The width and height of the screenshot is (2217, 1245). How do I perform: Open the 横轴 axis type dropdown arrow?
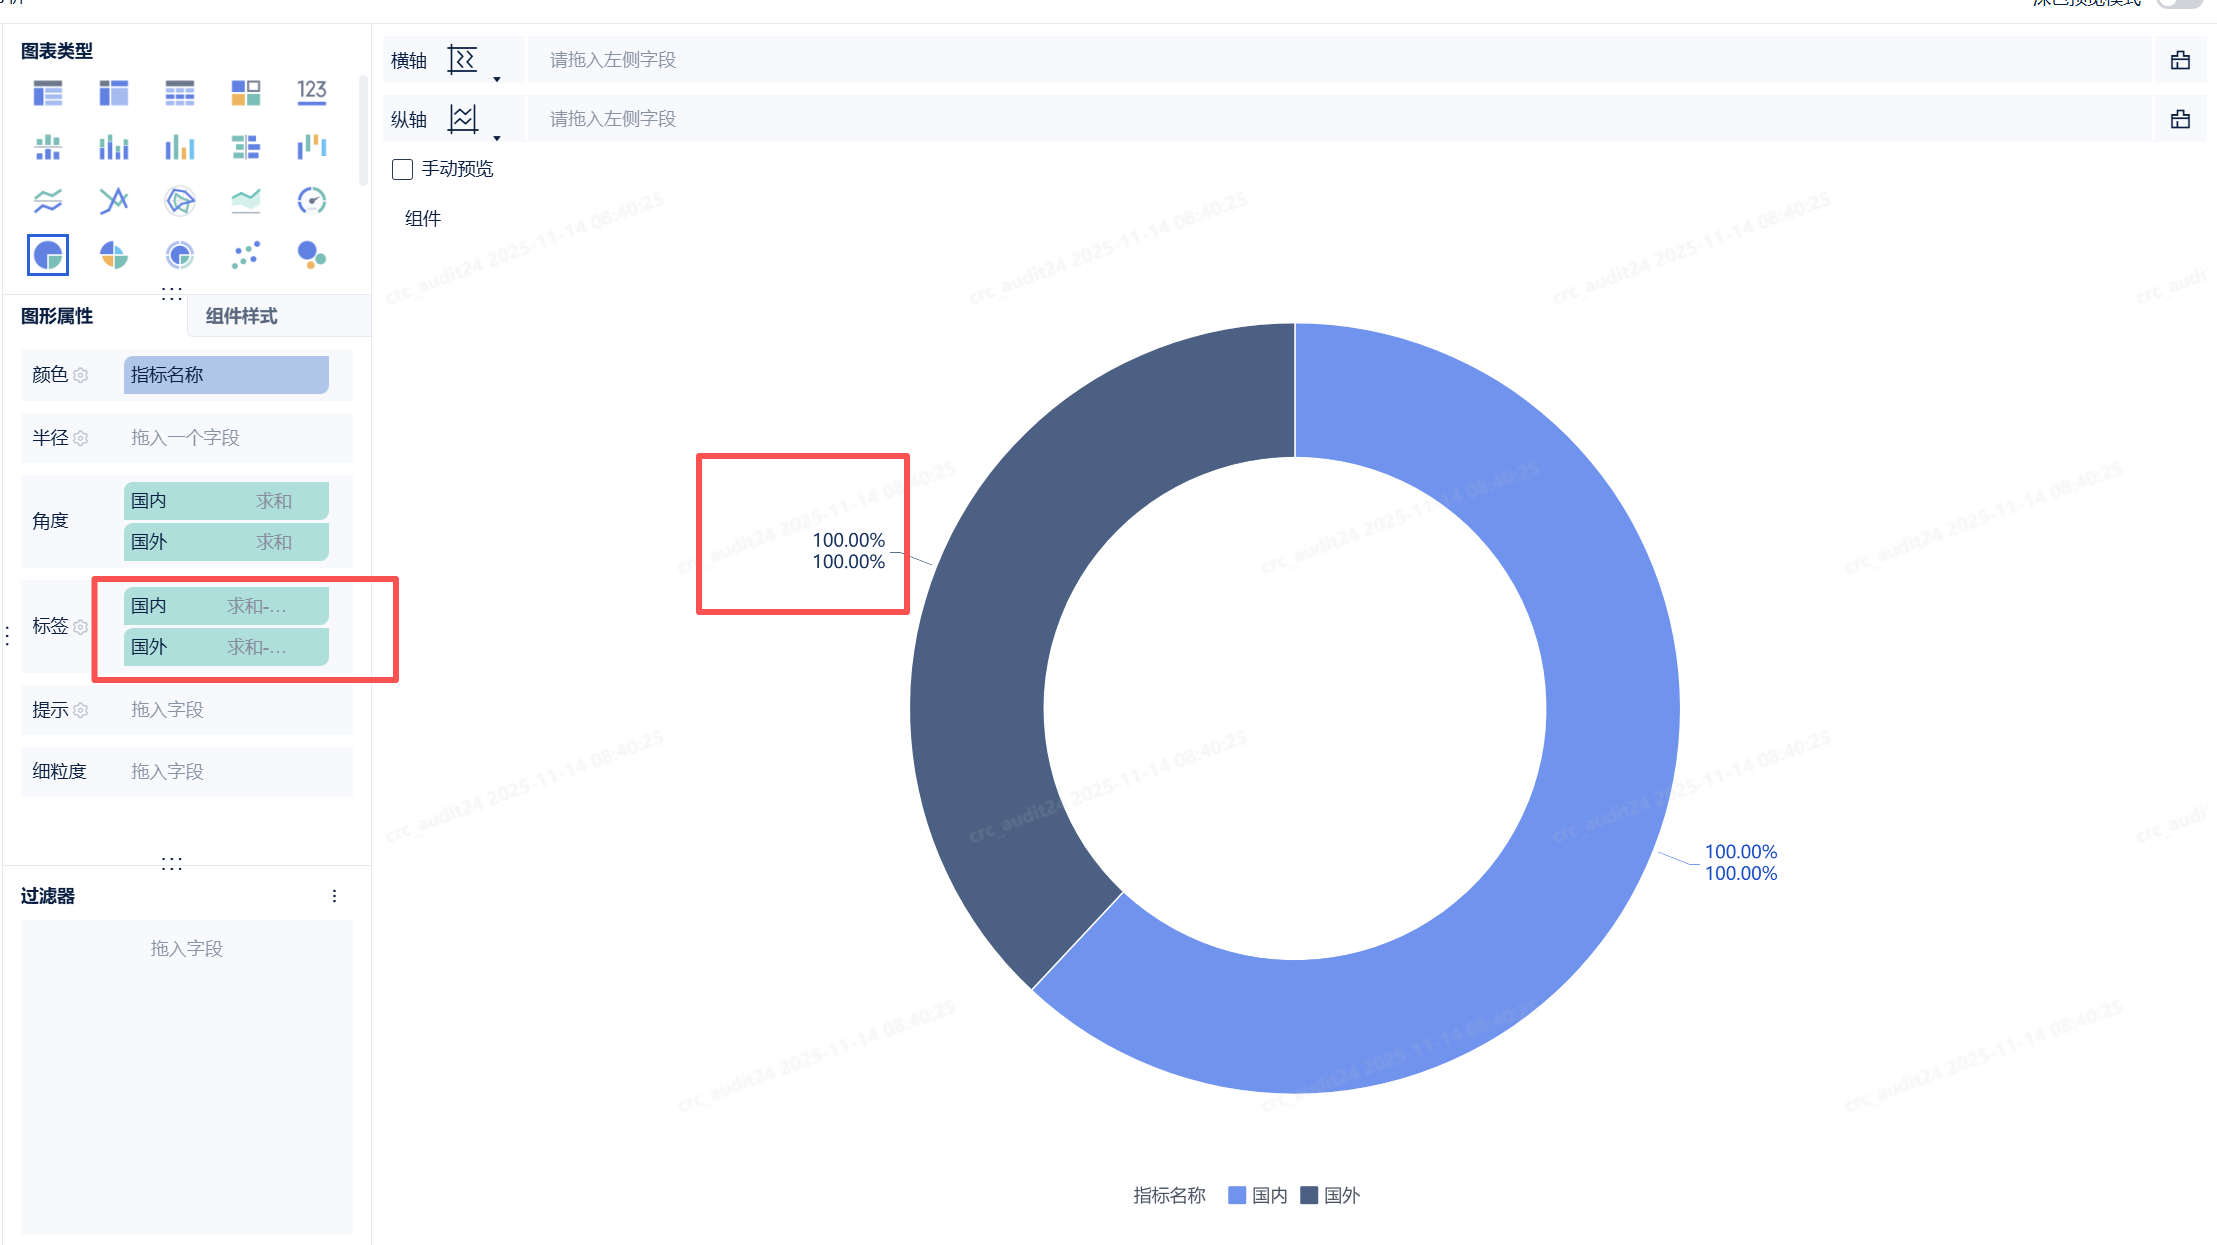tap(497, 80)
